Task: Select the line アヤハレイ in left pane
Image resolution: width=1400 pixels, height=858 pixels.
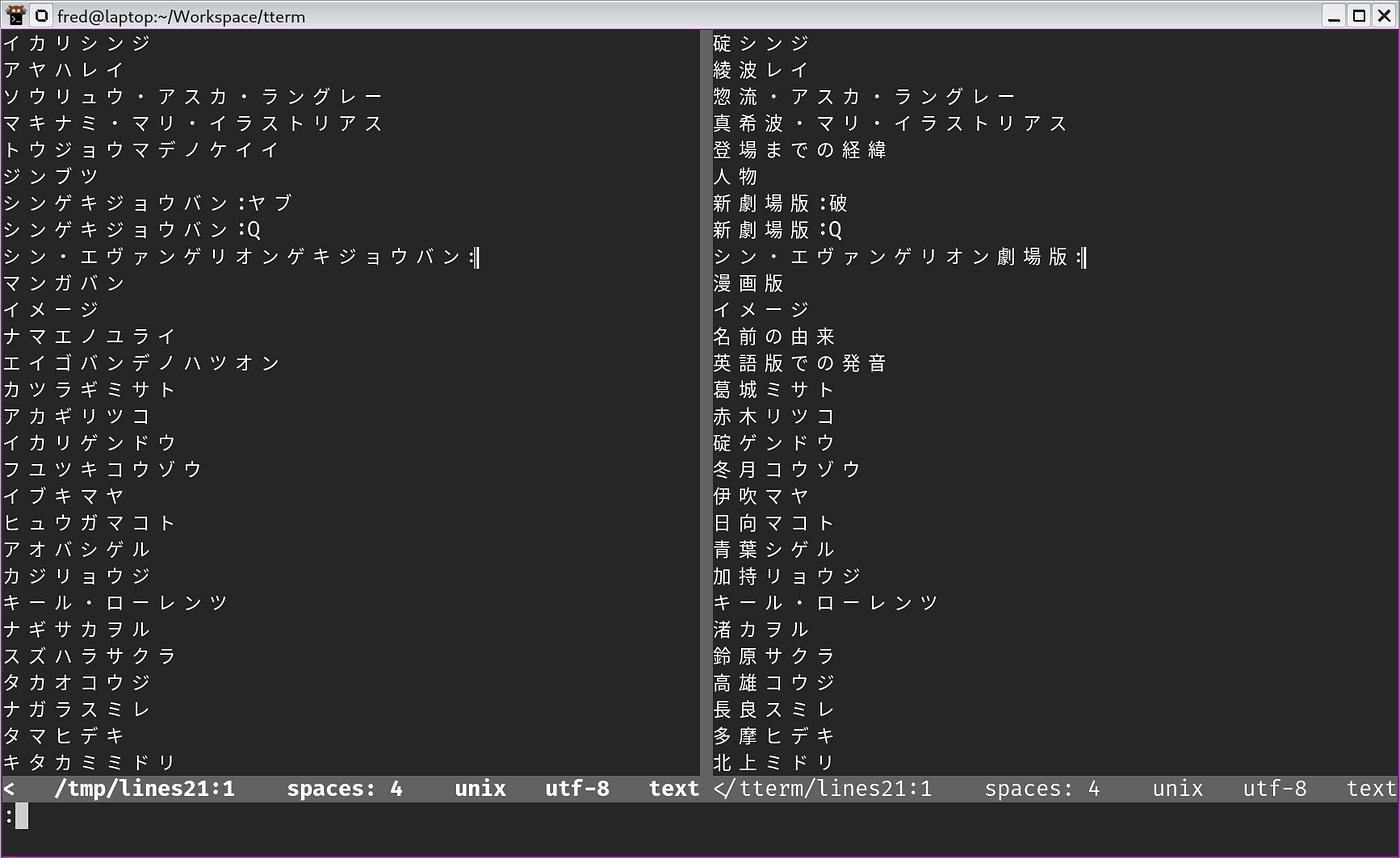Action: click(x=63, y=70)
